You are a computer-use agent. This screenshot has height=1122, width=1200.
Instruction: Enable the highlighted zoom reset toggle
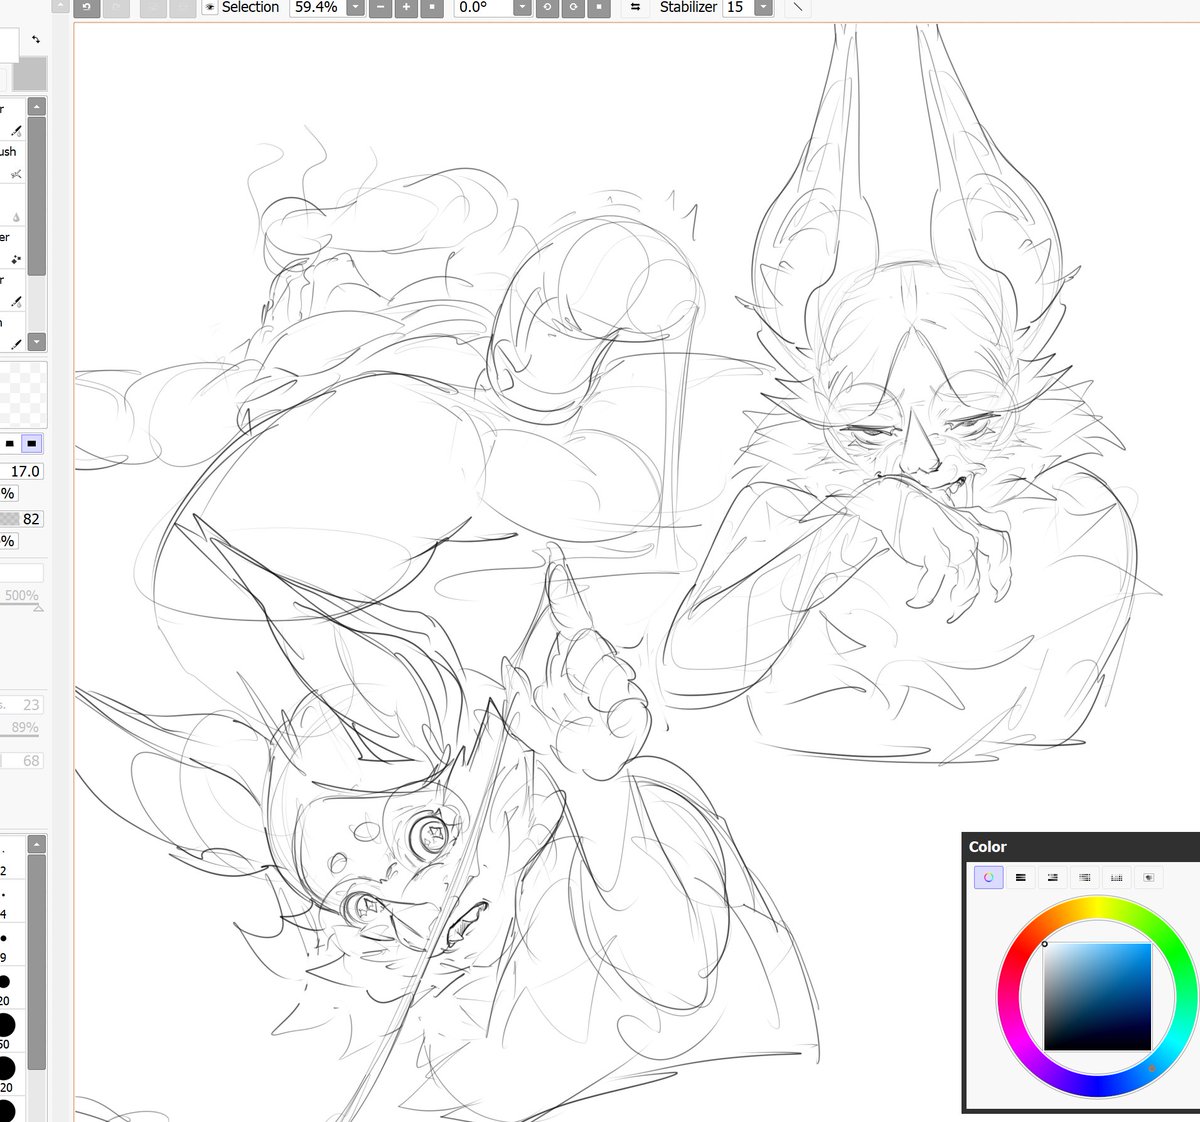tap(434, 8)
